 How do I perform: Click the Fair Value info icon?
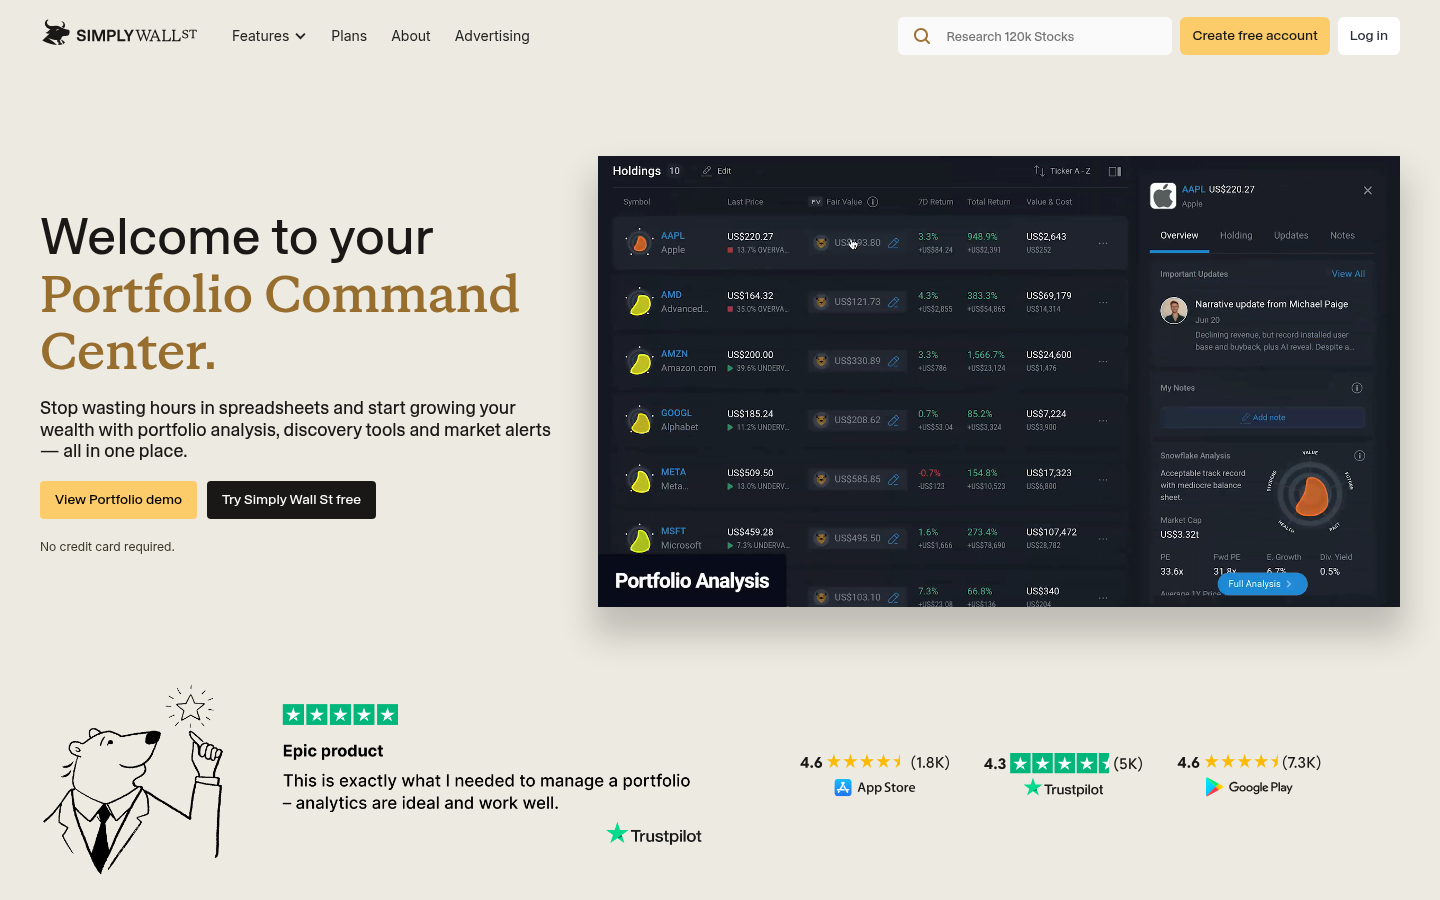click(873, 202)
